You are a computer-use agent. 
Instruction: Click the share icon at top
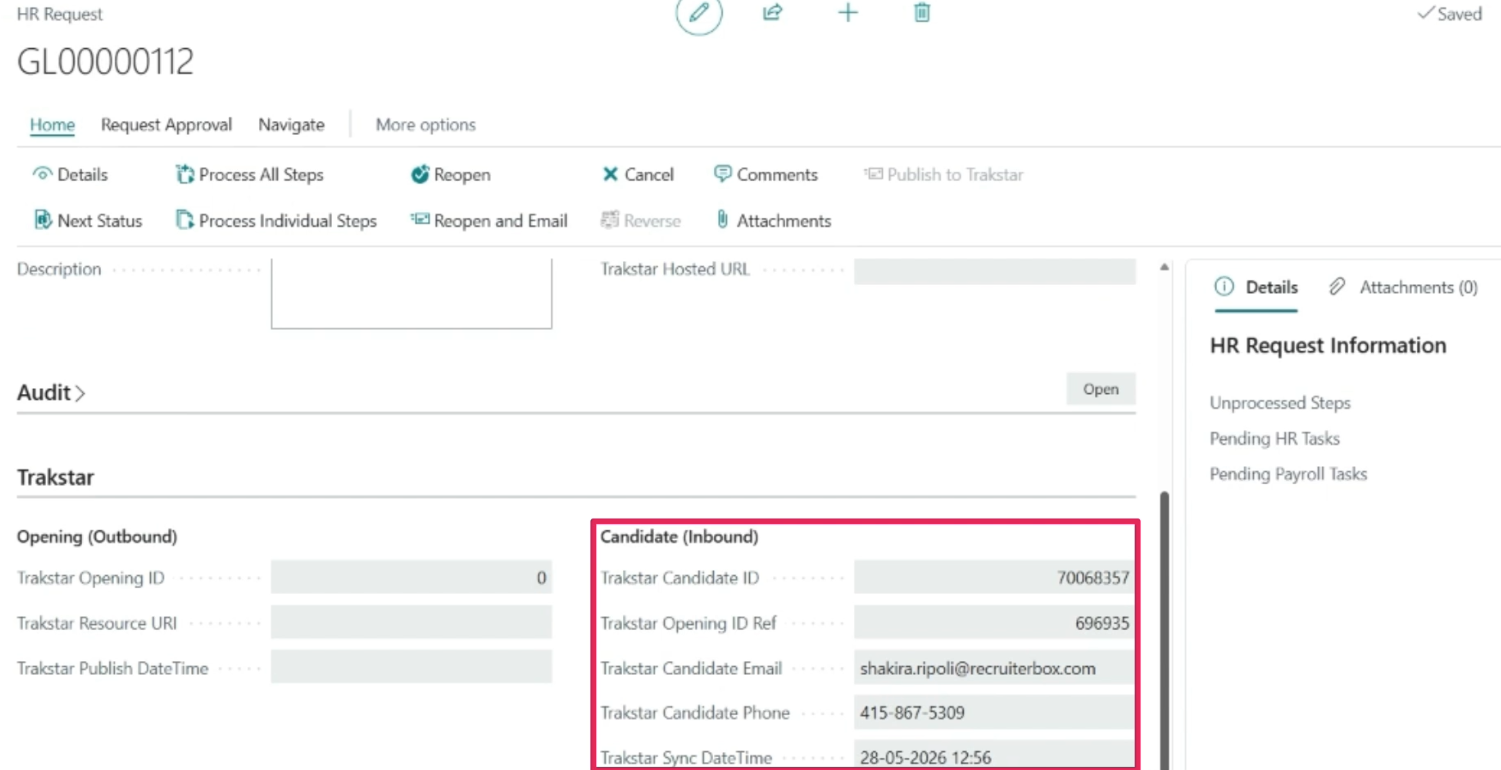tap(772, 13)
